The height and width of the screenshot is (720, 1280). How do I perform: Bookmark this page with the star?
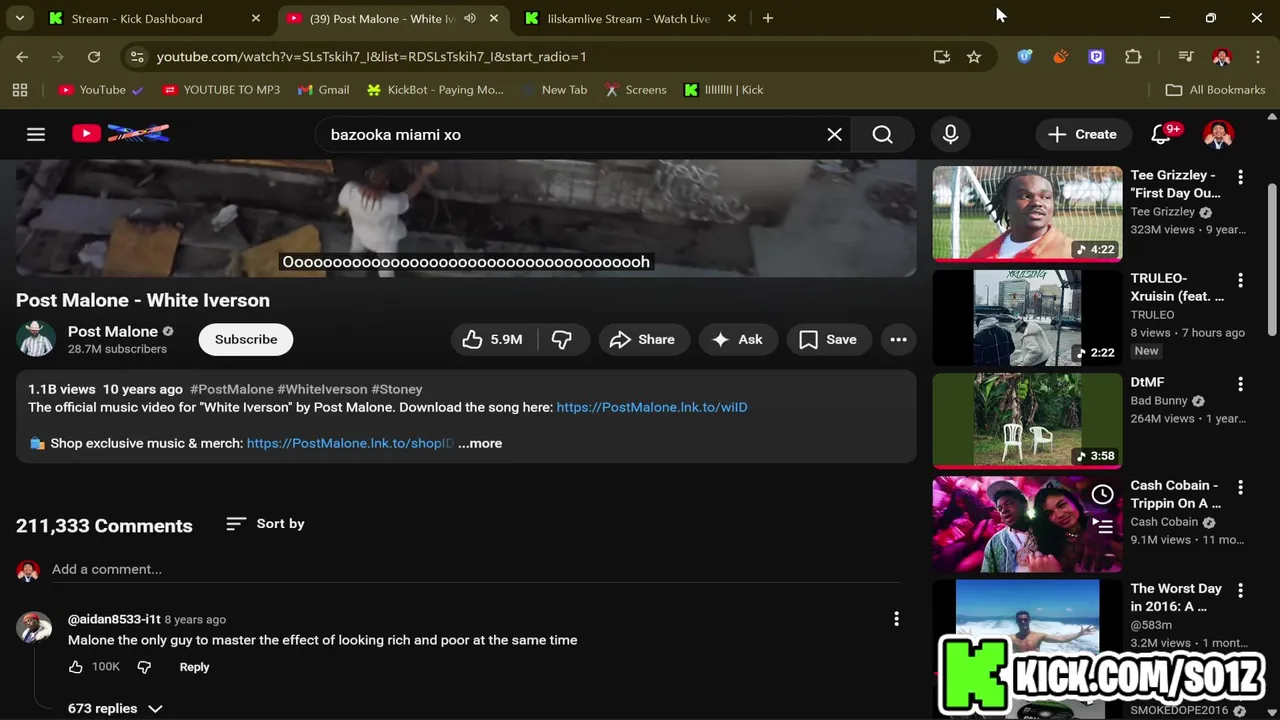[973, 57]
